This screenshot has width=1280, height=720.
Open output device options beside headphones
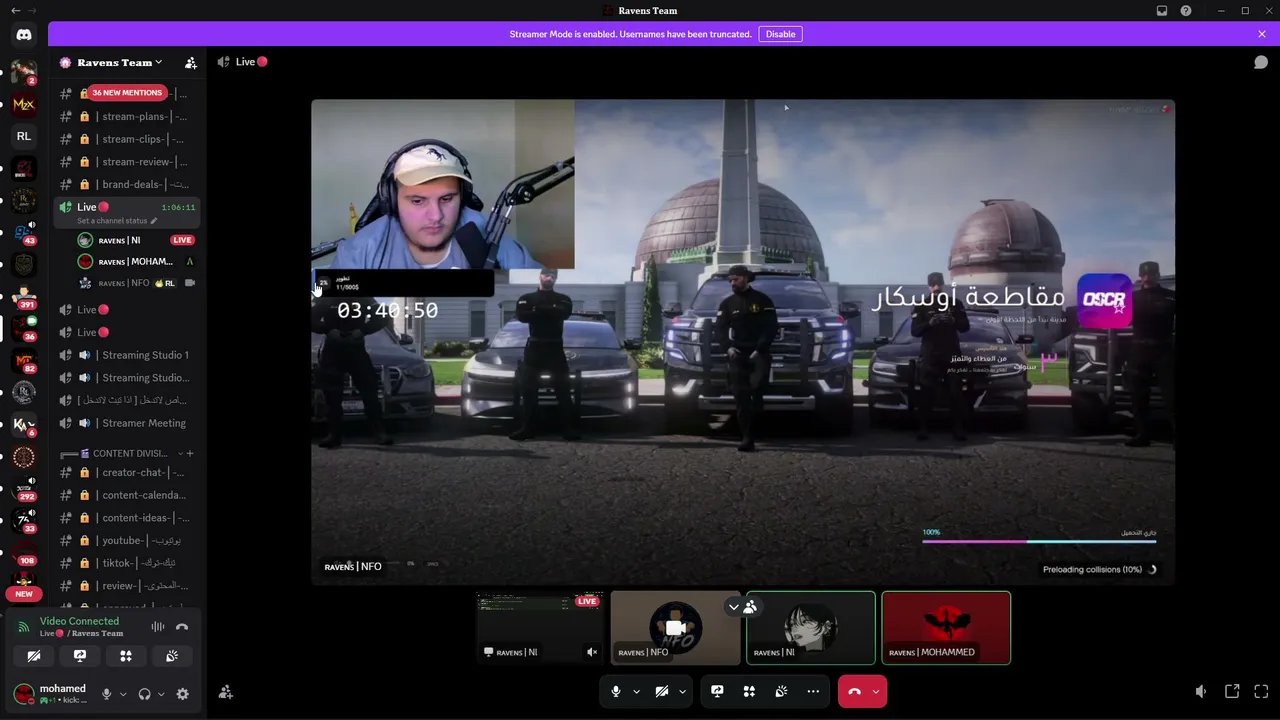[161, 694]
